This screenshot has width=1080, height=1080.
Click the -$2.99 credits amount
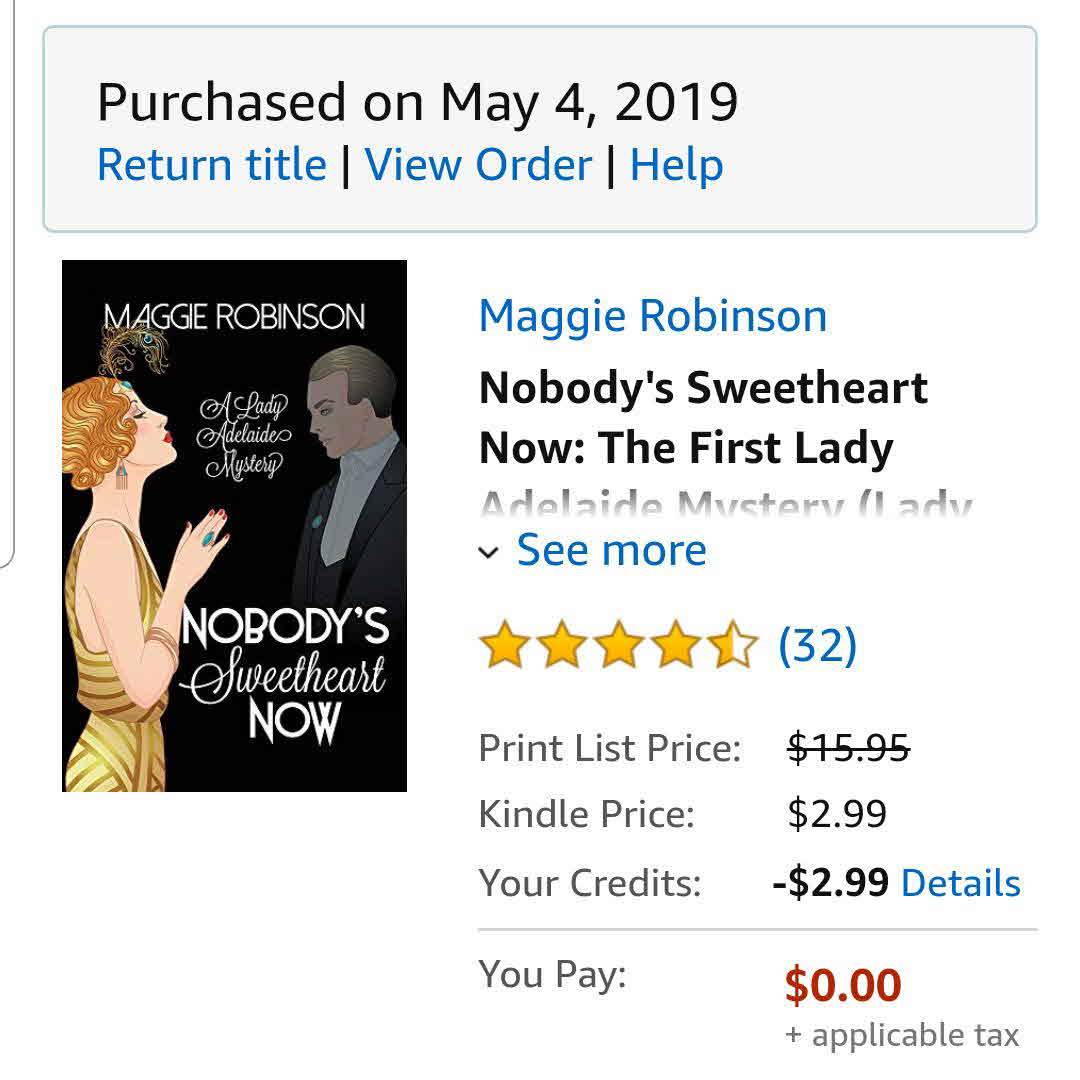[x=830, y=883]
